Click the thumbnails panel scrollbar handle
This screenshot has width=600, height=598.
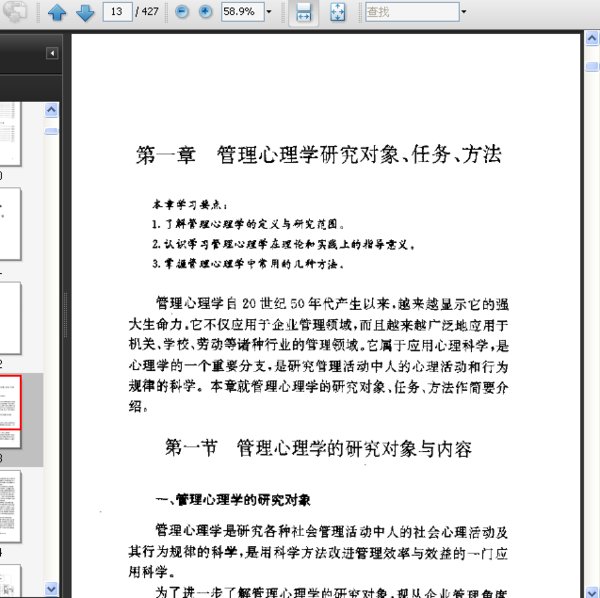pyautogui.click(x=51, y=131)
